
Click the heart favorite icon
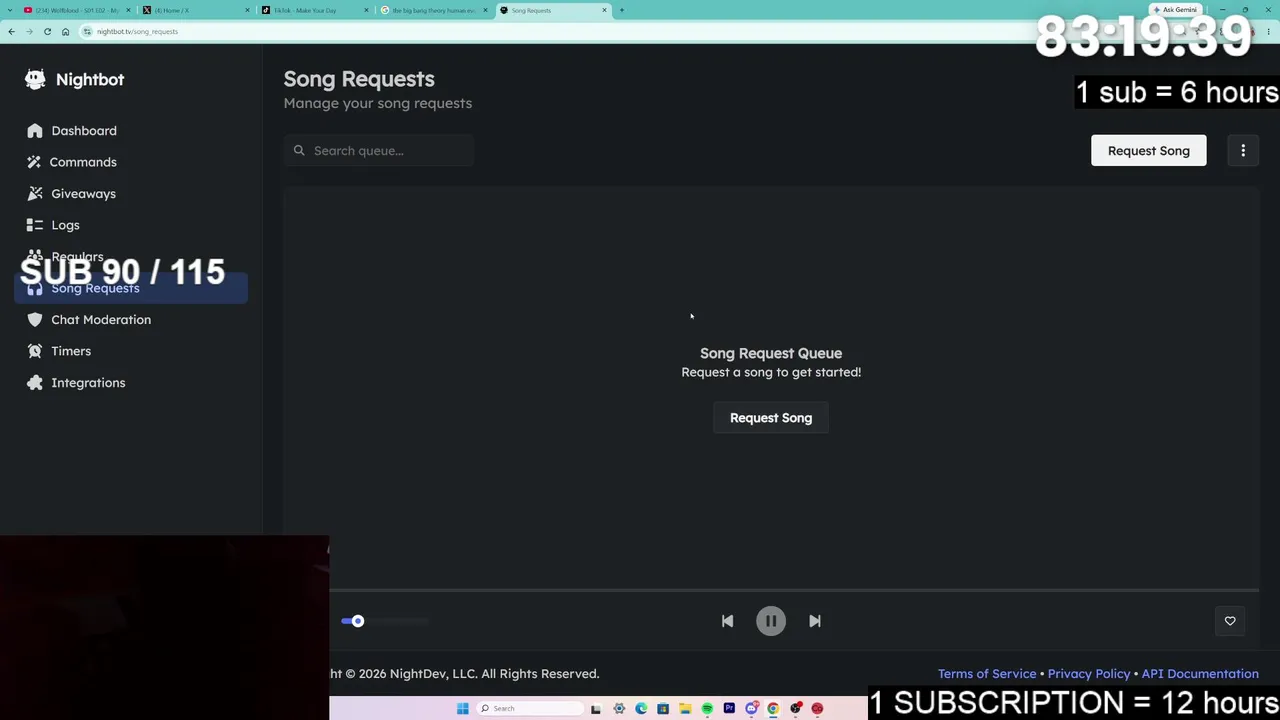click(1230, 621)
